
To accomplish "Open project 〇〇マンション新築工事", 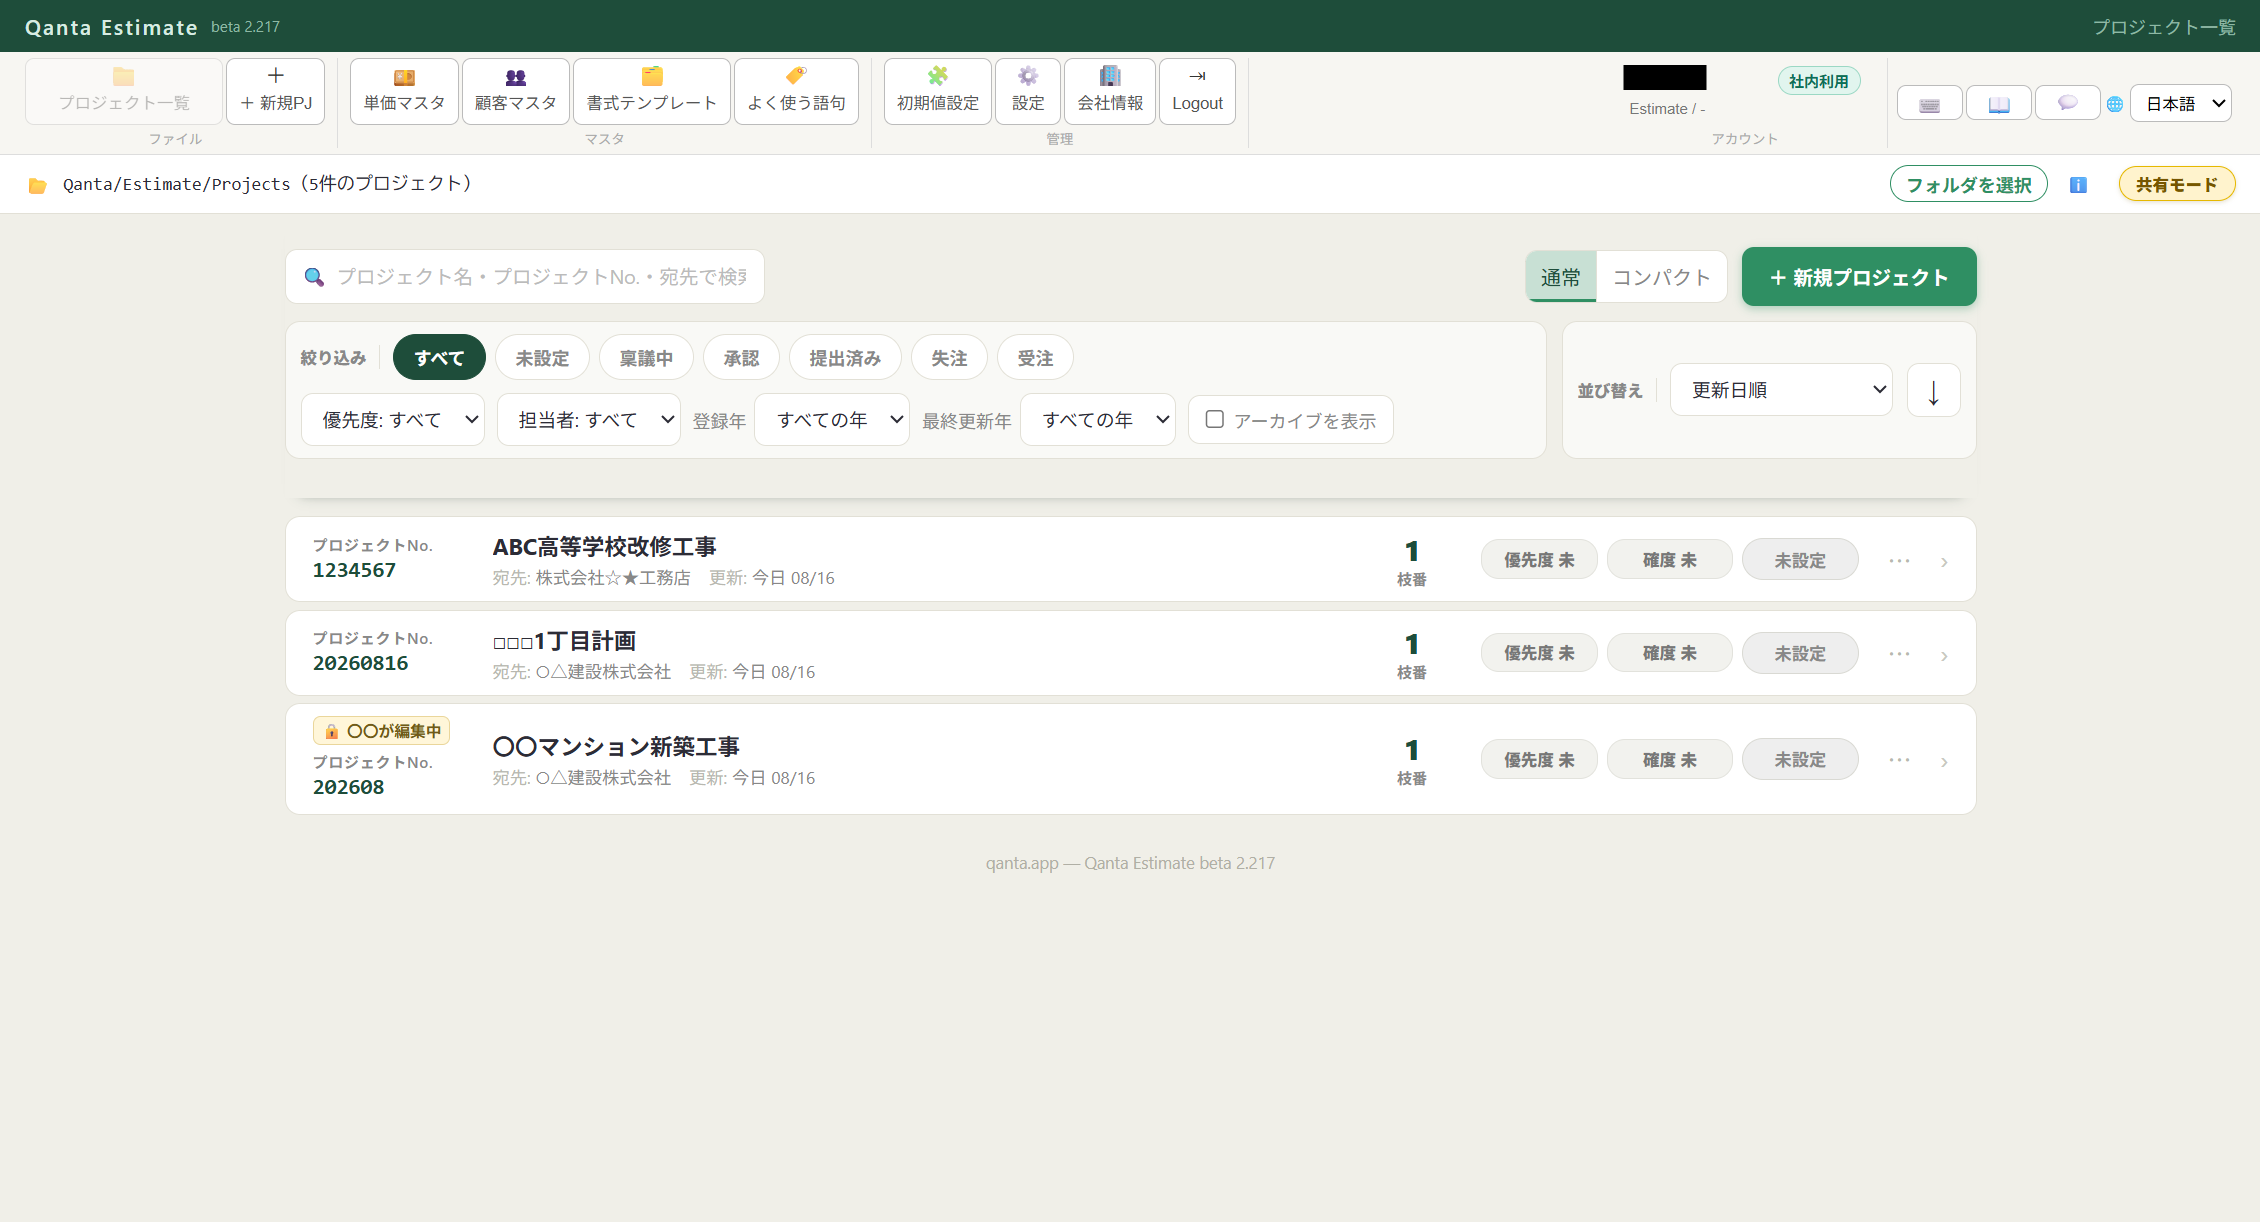I will pyautogui.click(x=616, y=747).
